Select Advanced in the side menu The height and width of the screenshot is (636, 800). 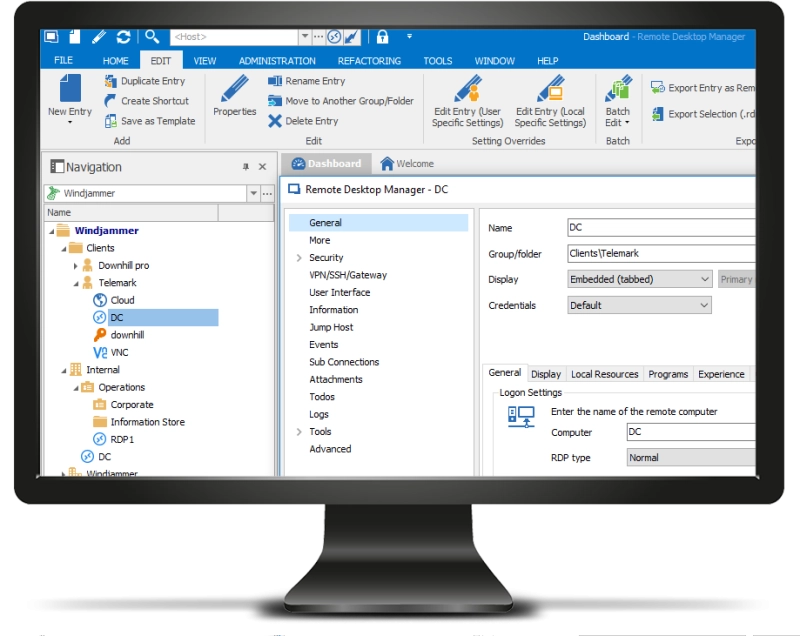(x=330, y=449)
